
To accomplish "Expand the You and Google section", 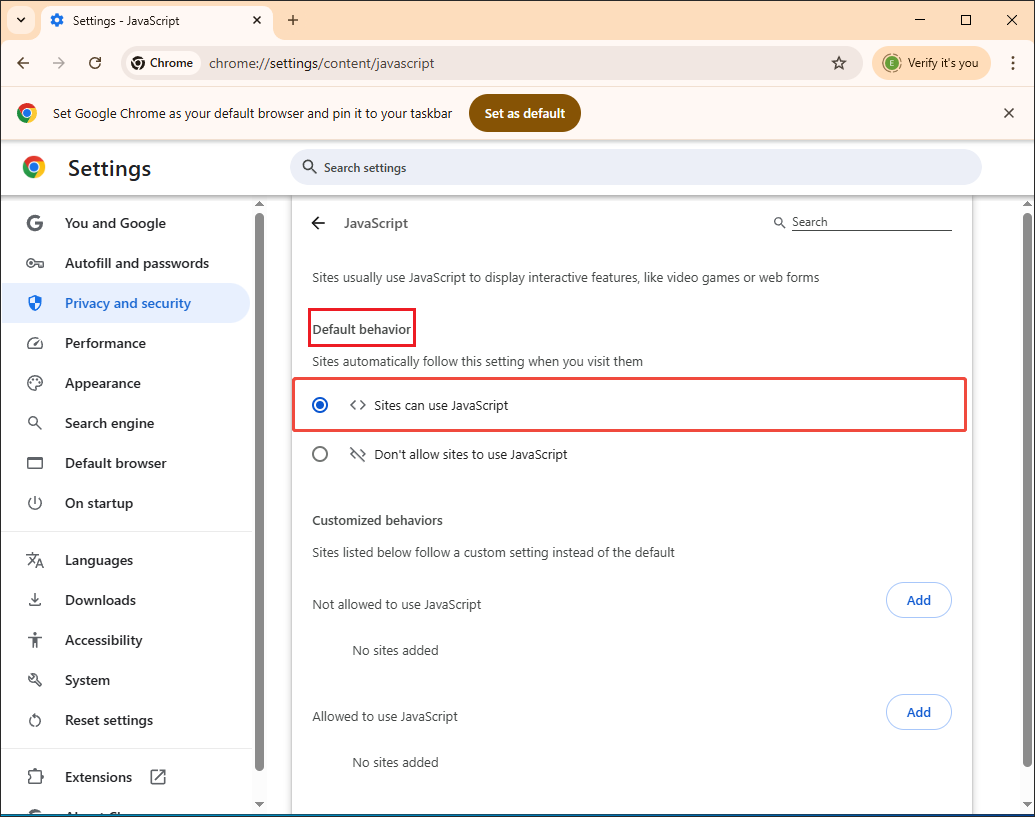I will (x=114, y=223).
